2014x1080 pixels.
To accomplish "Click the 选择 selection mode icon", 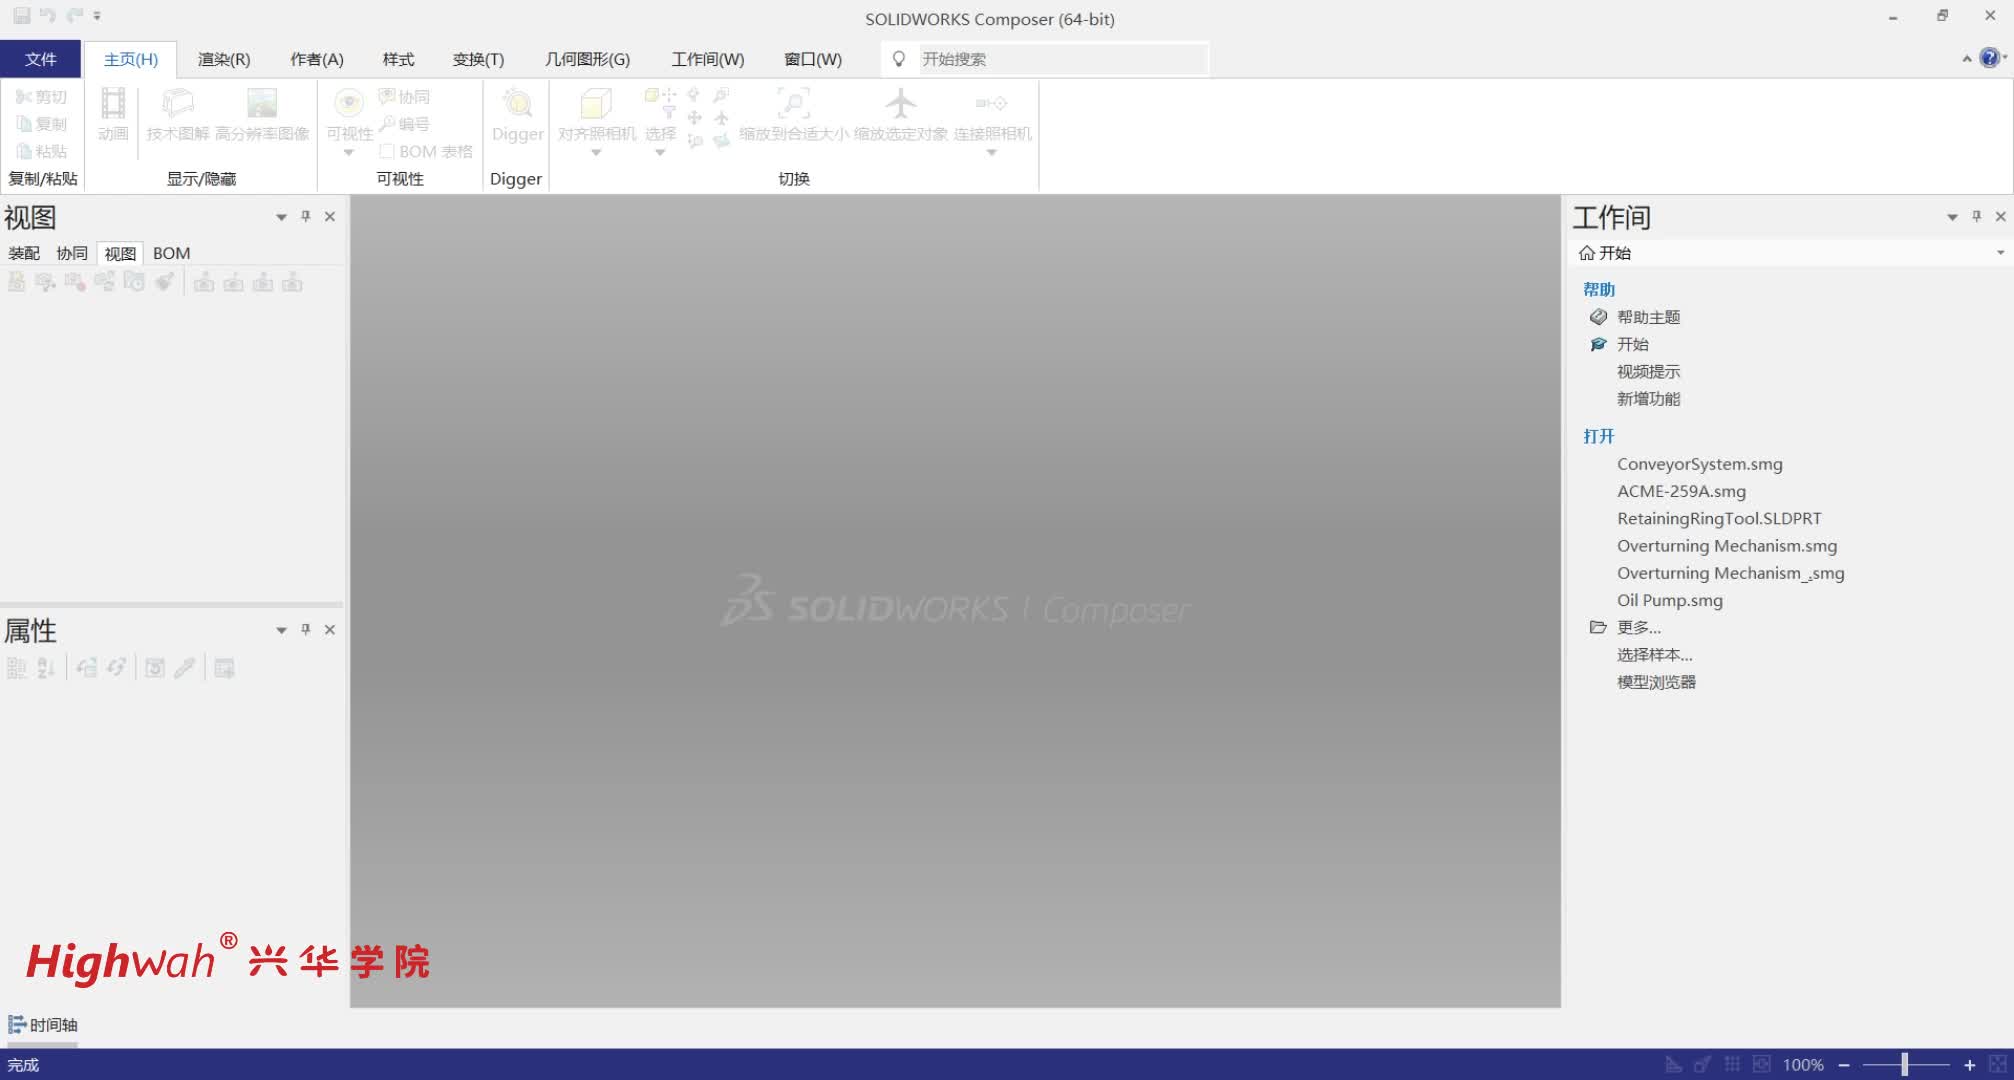I will 660,103.
